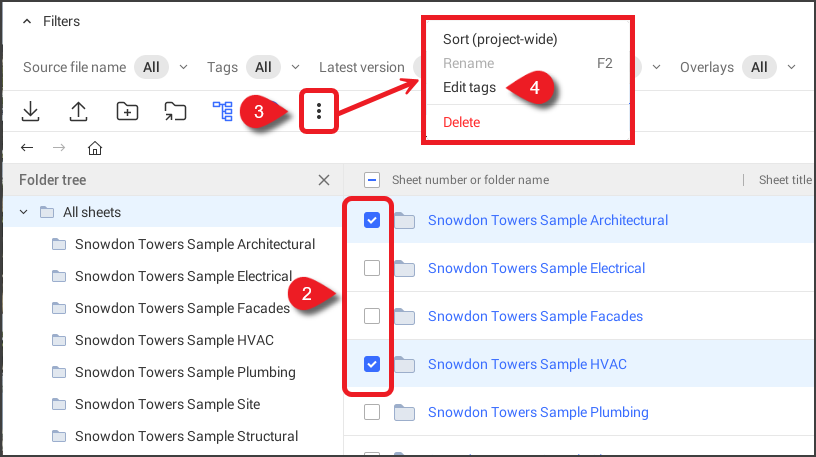Image resolution: width=816 pixels, height=457 pixels.
Task: Click the move to folder icon
Action: tap(175, 111)
